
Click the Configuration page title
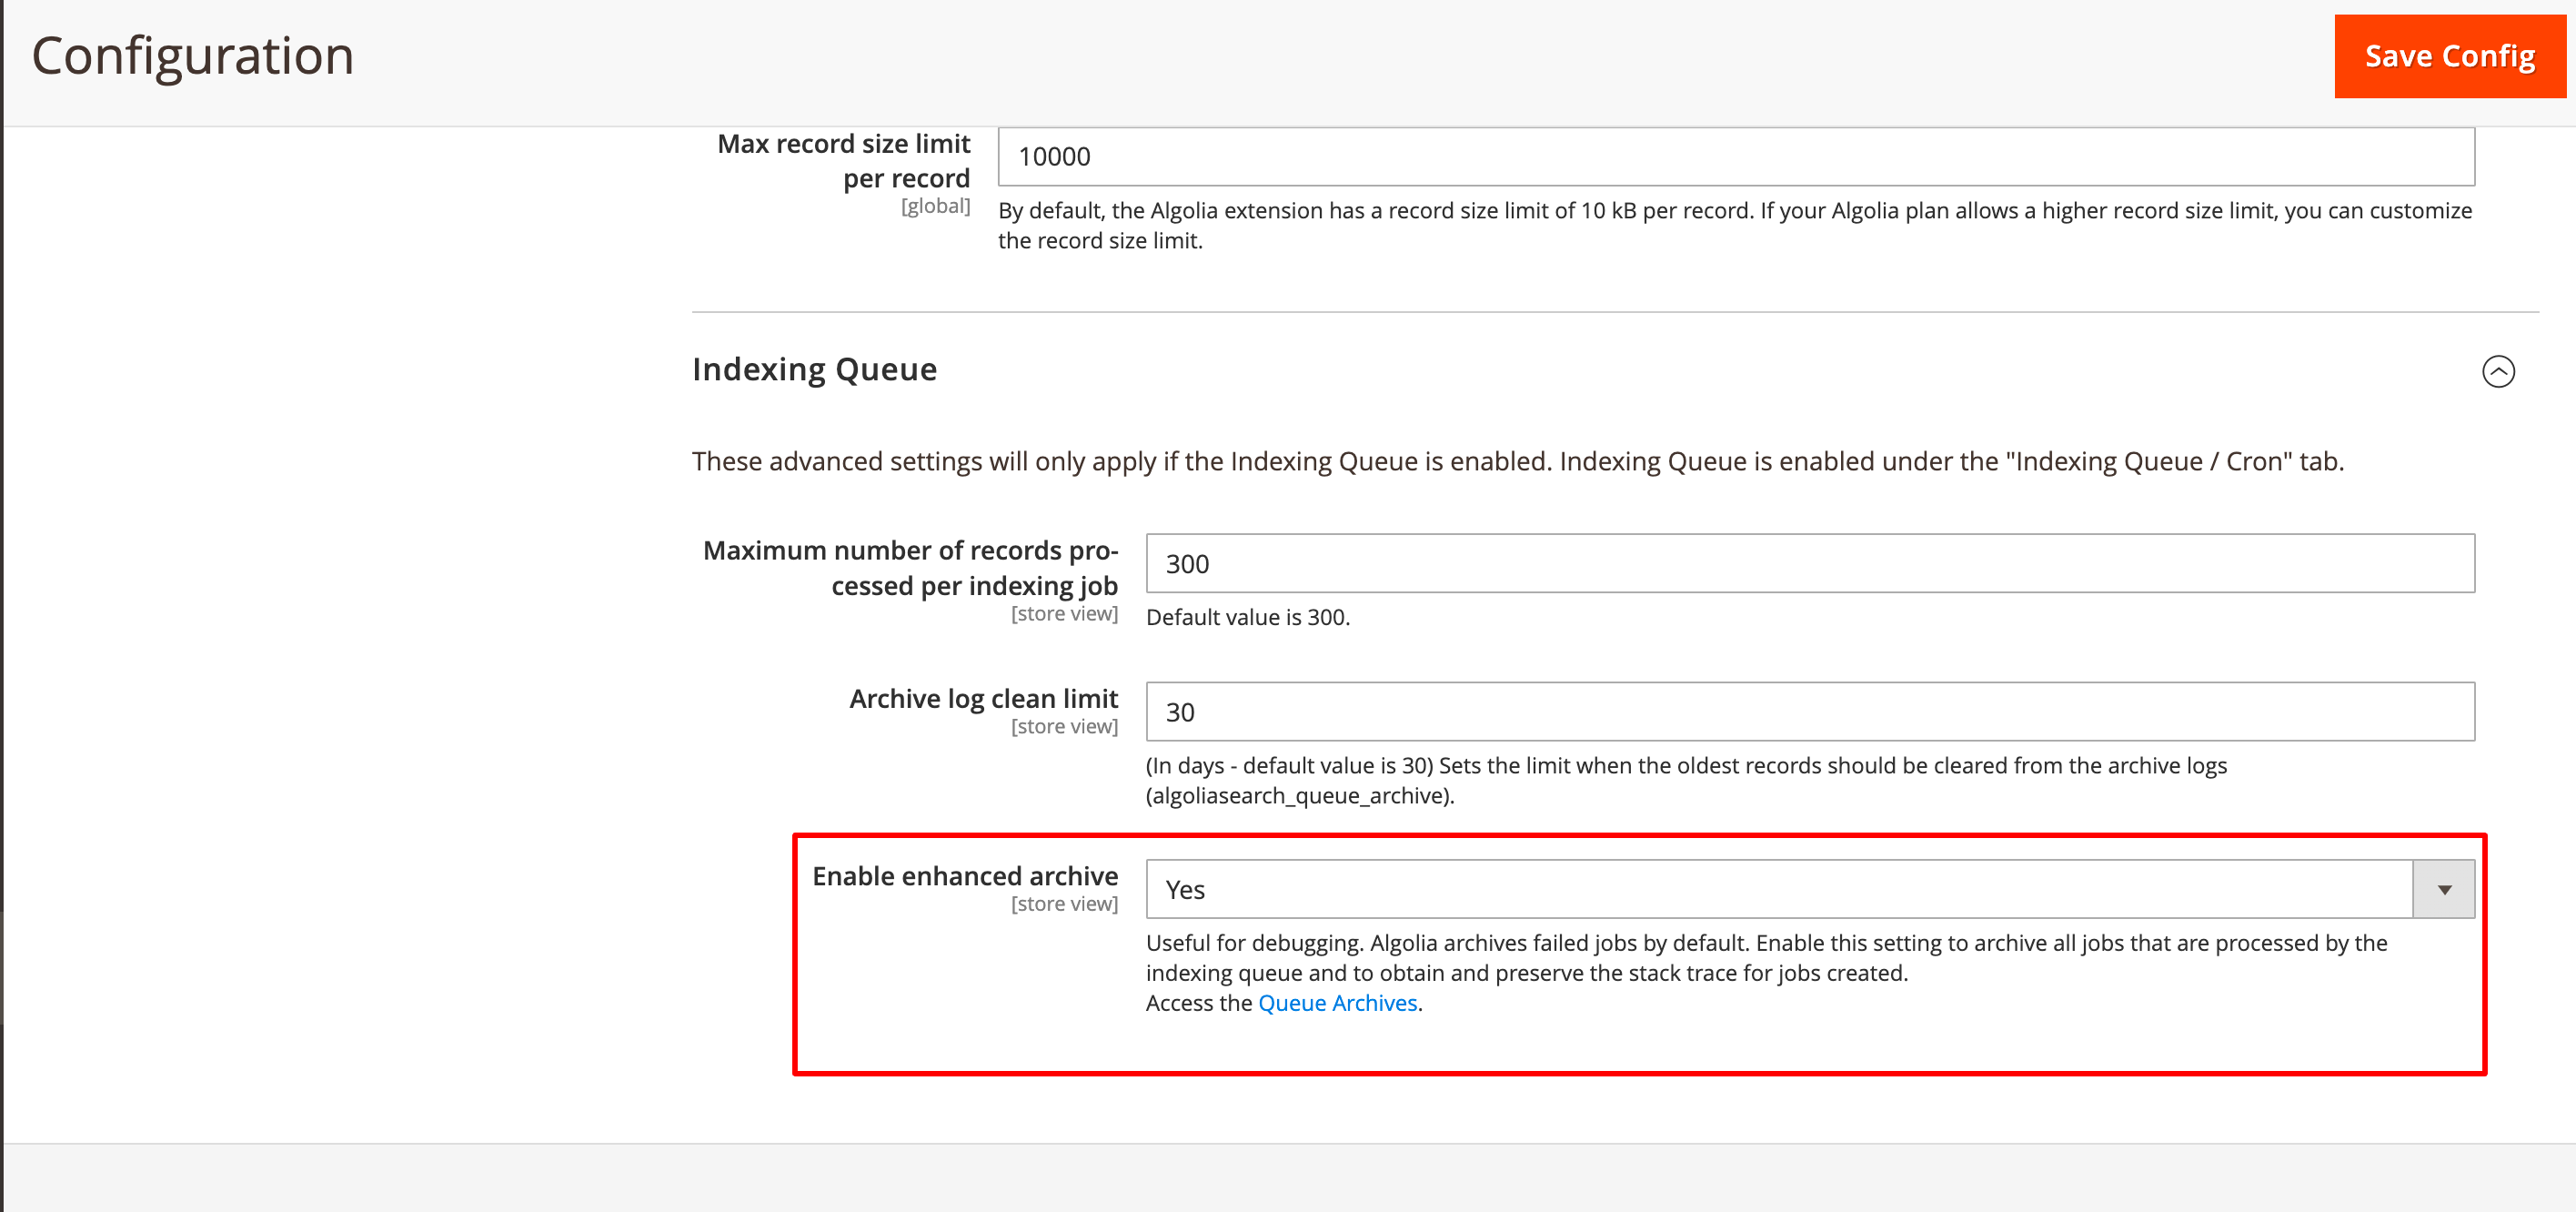pyautogui.click(x=193, y=56)
